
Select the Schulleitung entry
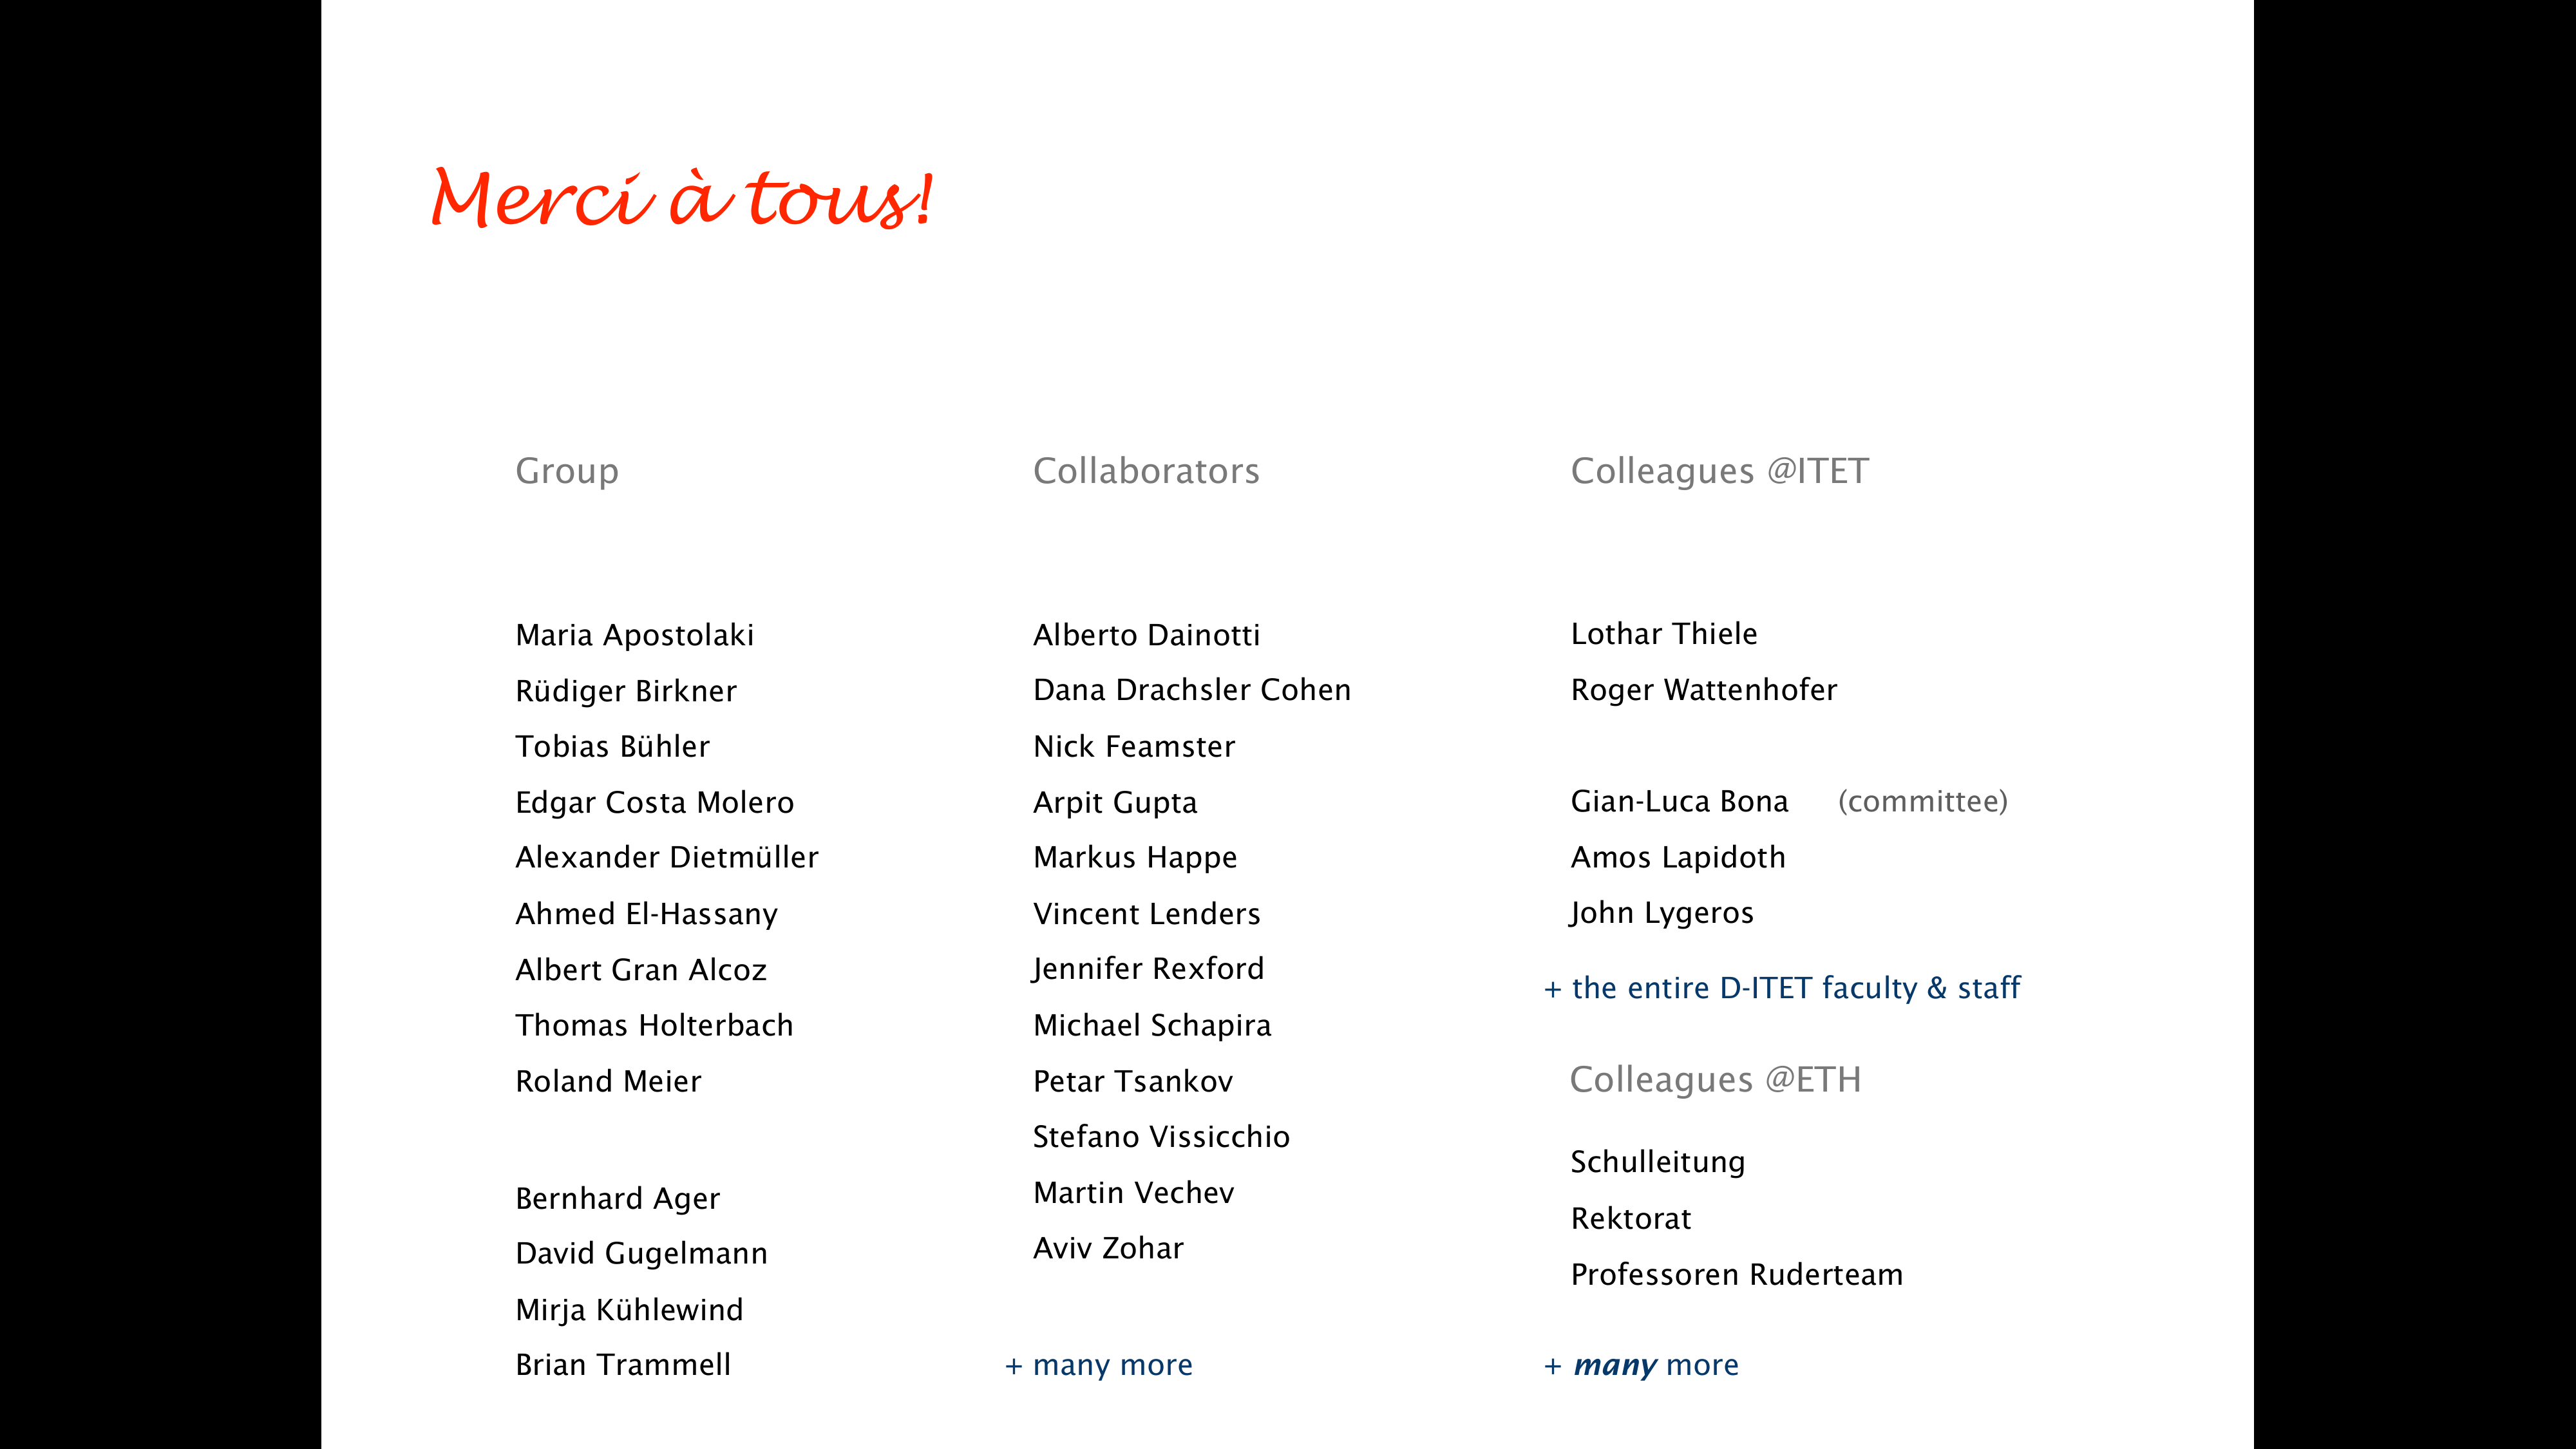1656,1162
